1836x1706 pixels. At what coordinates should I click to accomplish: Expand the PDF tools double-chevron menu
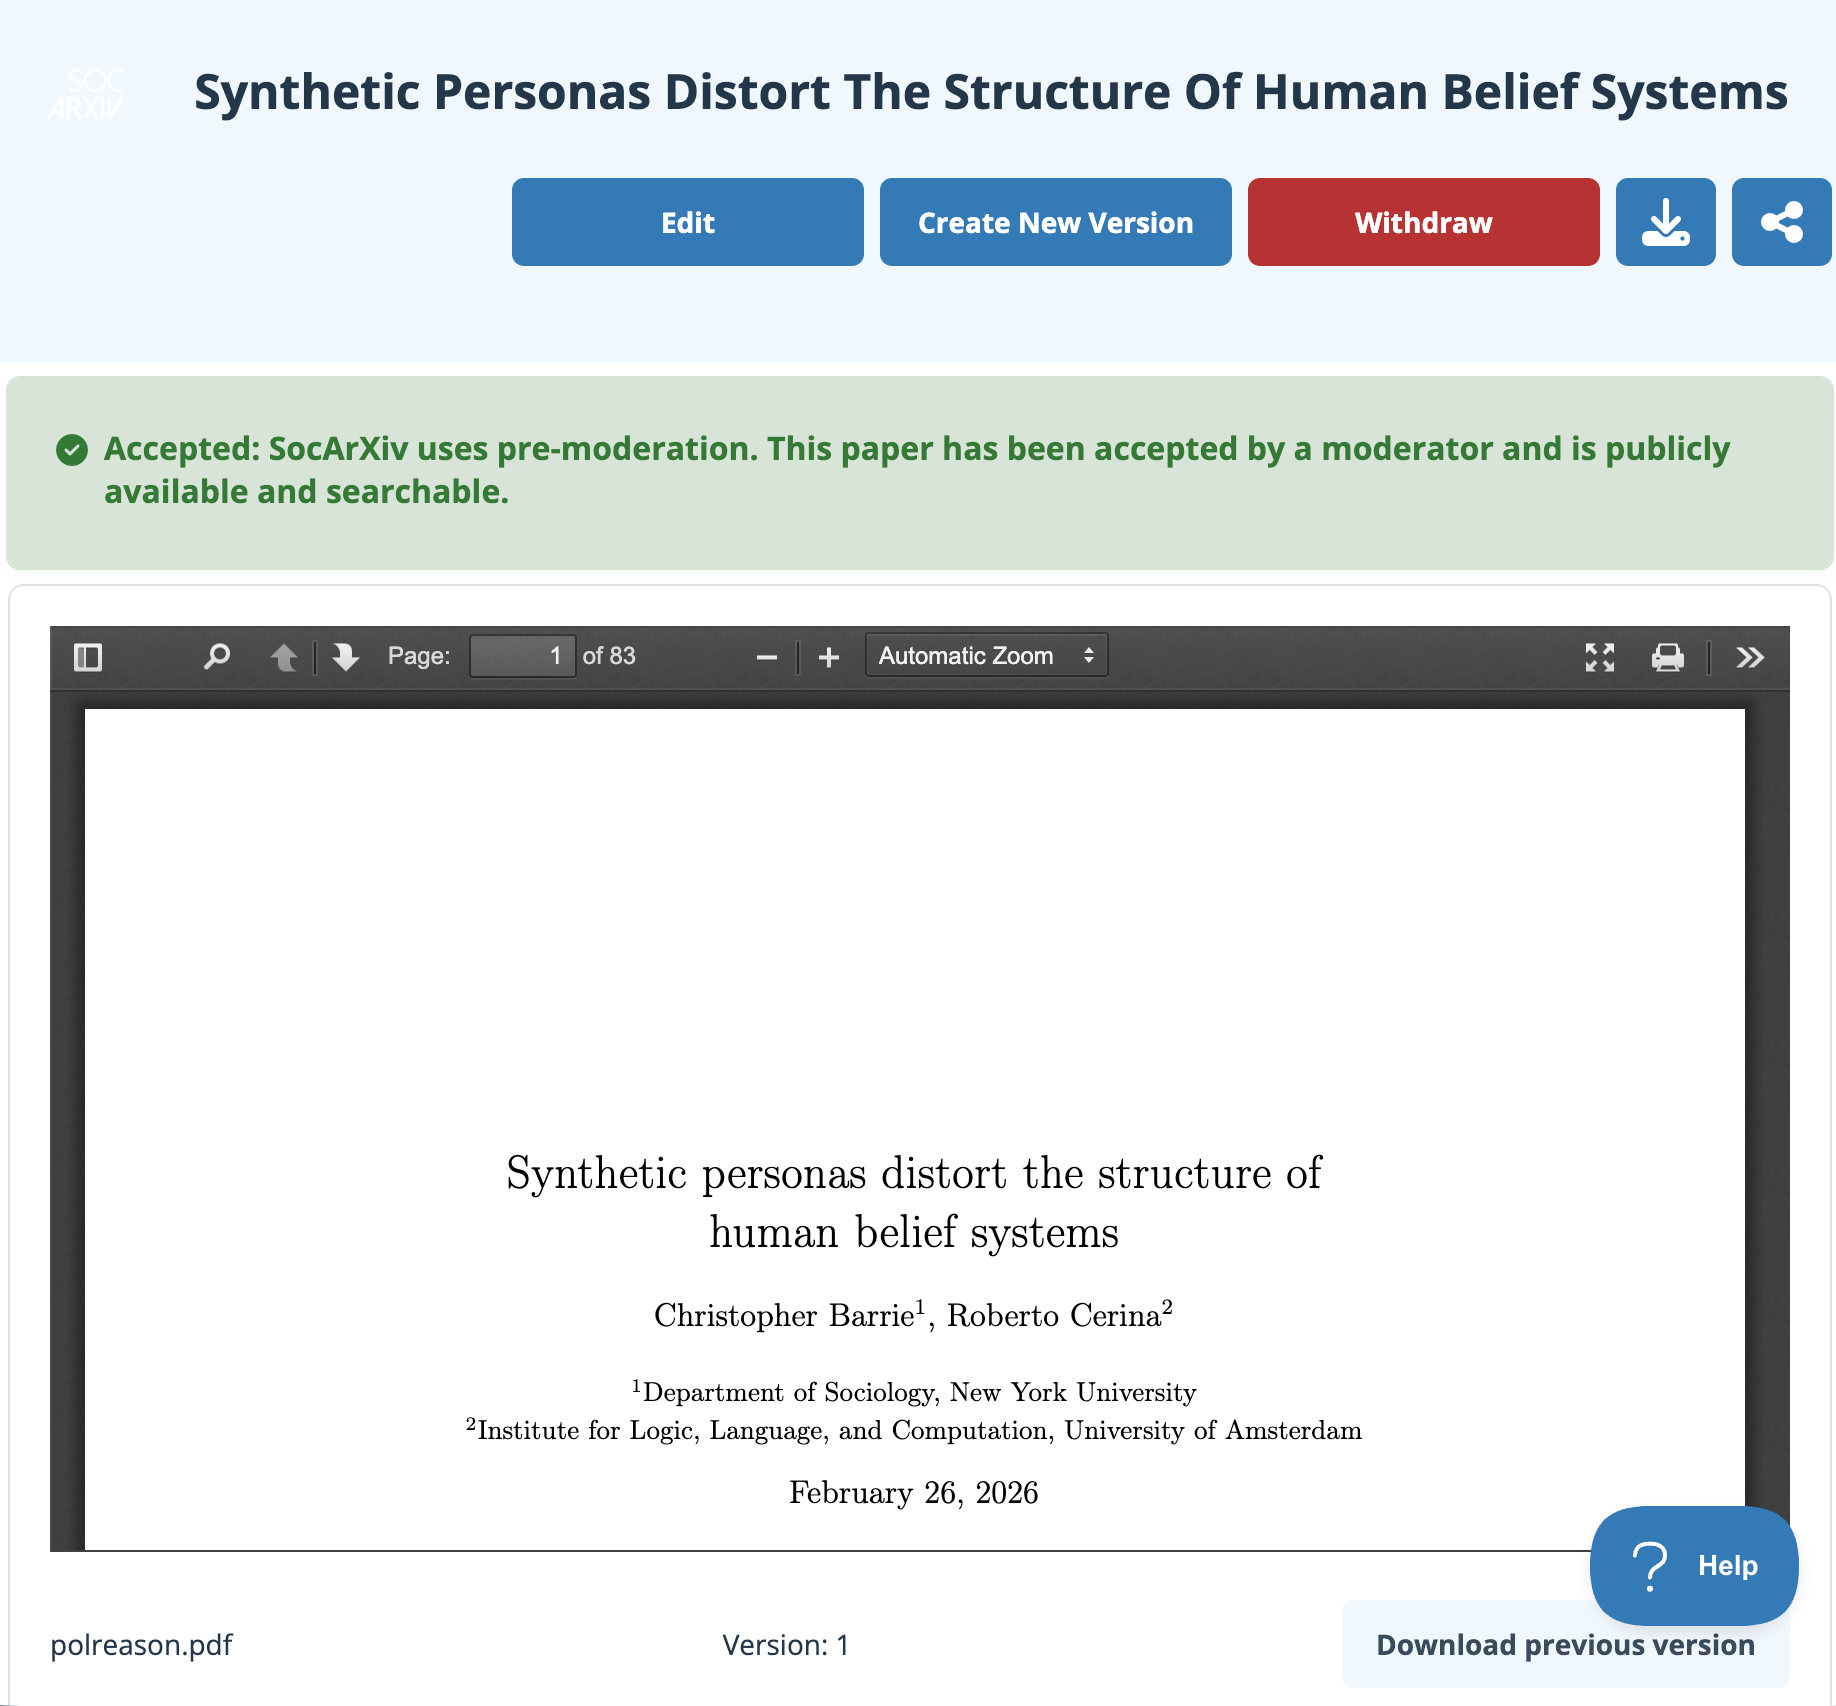tap(1750, 657)
